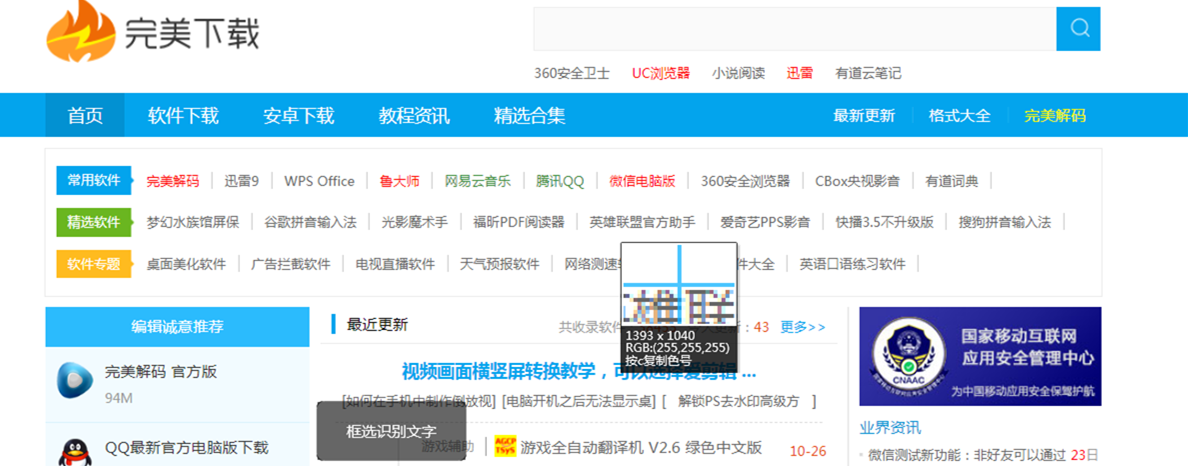Click the CNAAC security center banner
The height and width of the screenshot is (466, 1188).
tap(980, 356)
